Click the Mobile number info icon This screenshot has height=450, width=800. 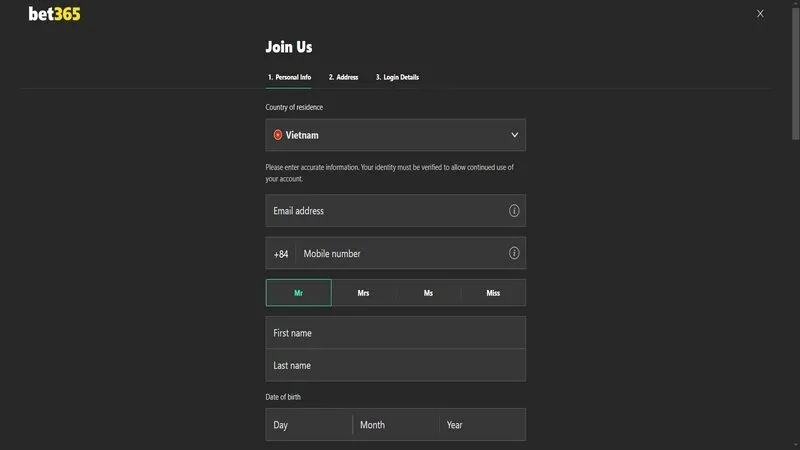pyautogui.click(x=514, y=253)
